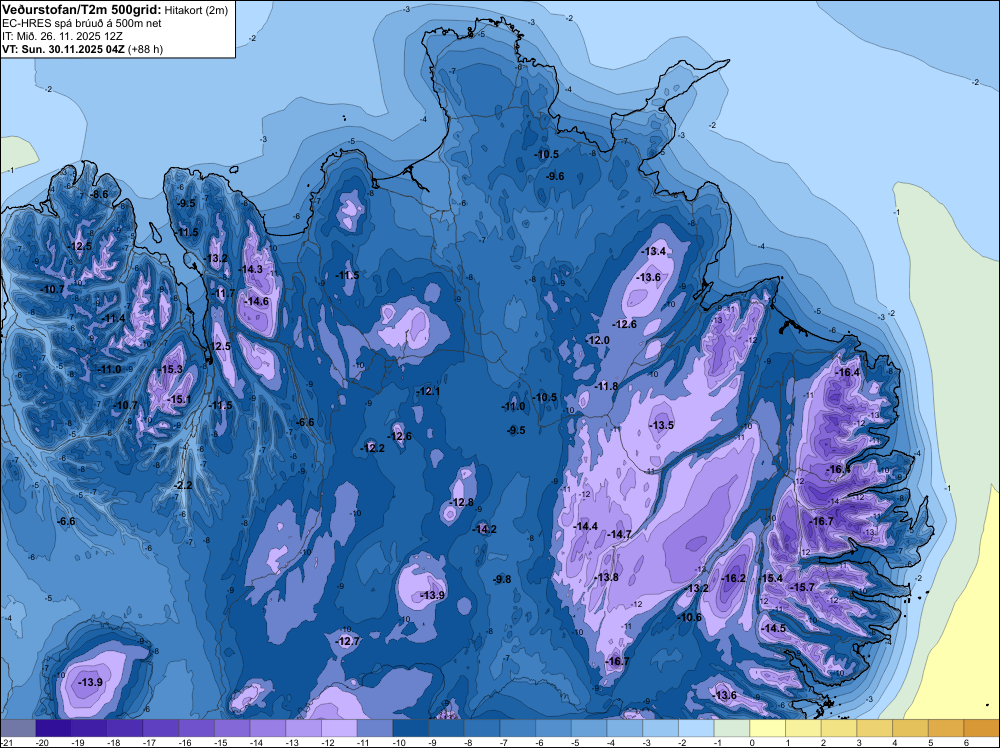This screenshot has height=748, width=1000.
Task: Click the -13.4 temperature label
Action: pyautogui.click(x=654, y=251)
